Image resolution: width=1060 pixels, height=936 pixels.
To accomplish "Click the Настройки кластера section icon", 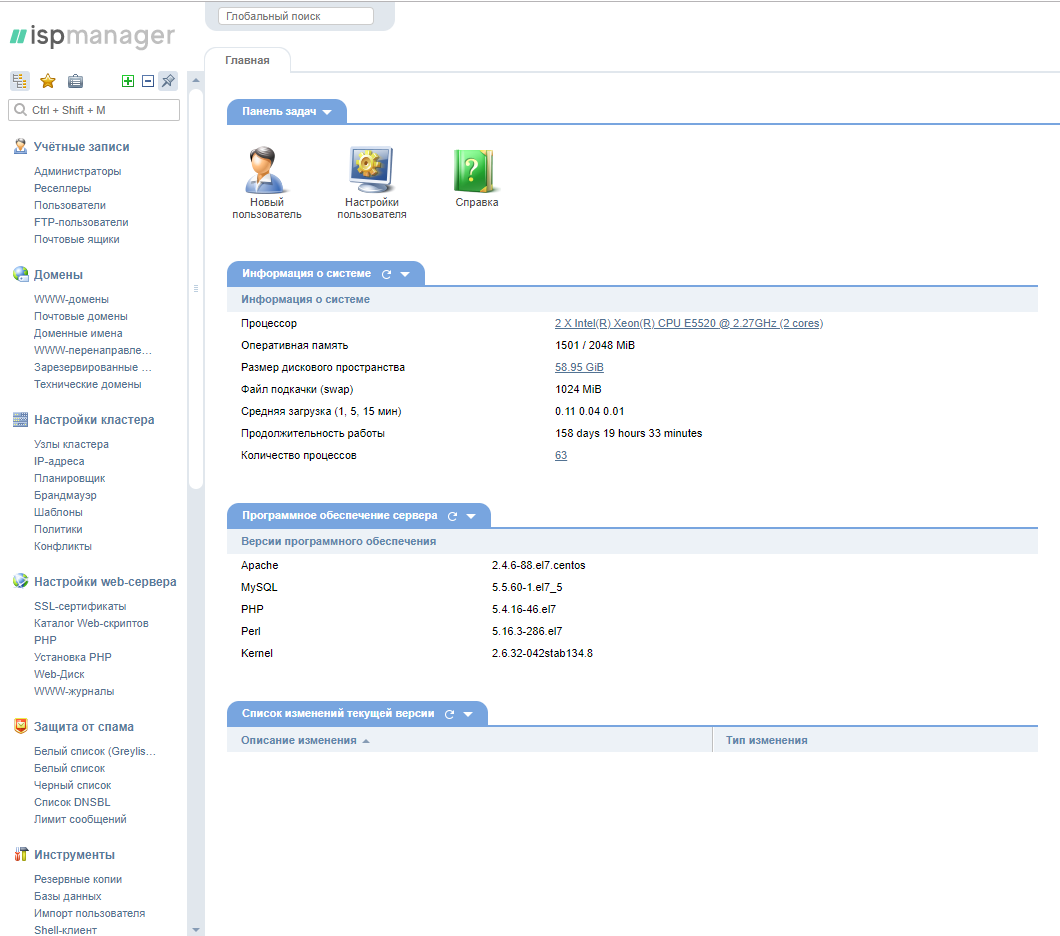I will [20, 420].
